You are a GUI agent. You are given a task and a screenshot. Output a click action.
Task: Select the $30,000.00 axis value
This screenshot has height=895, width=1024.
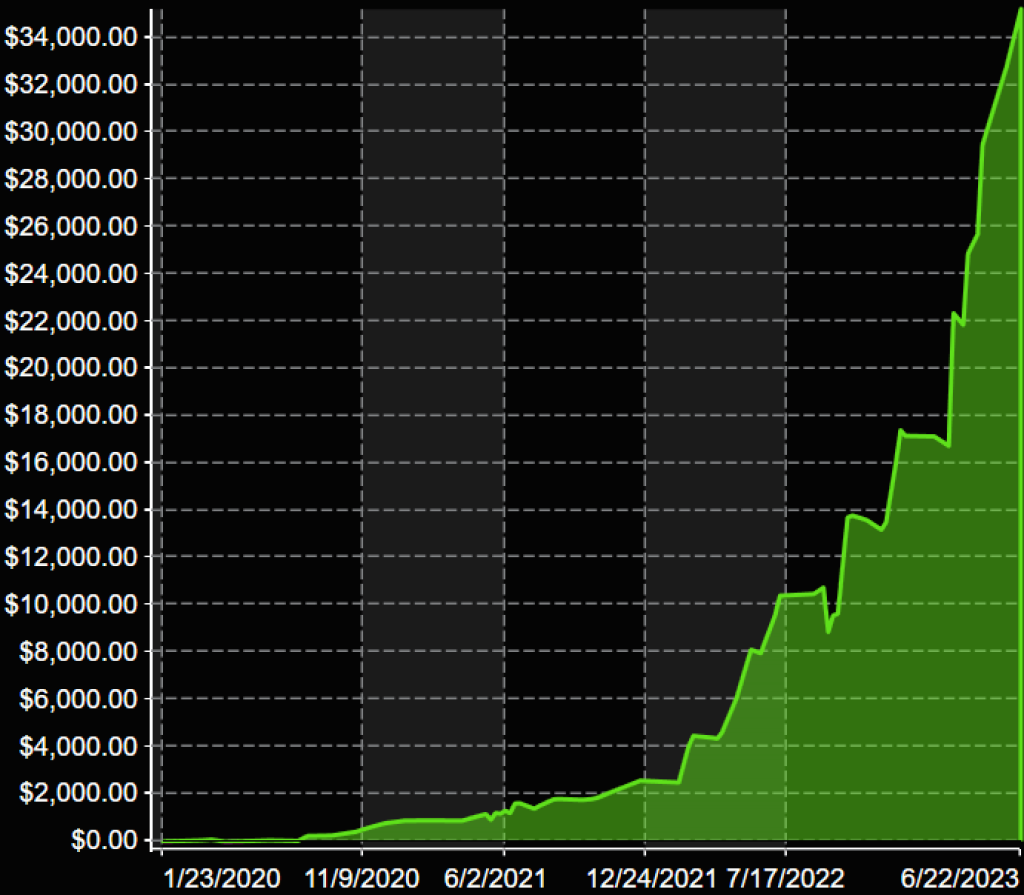coord(70,131)
